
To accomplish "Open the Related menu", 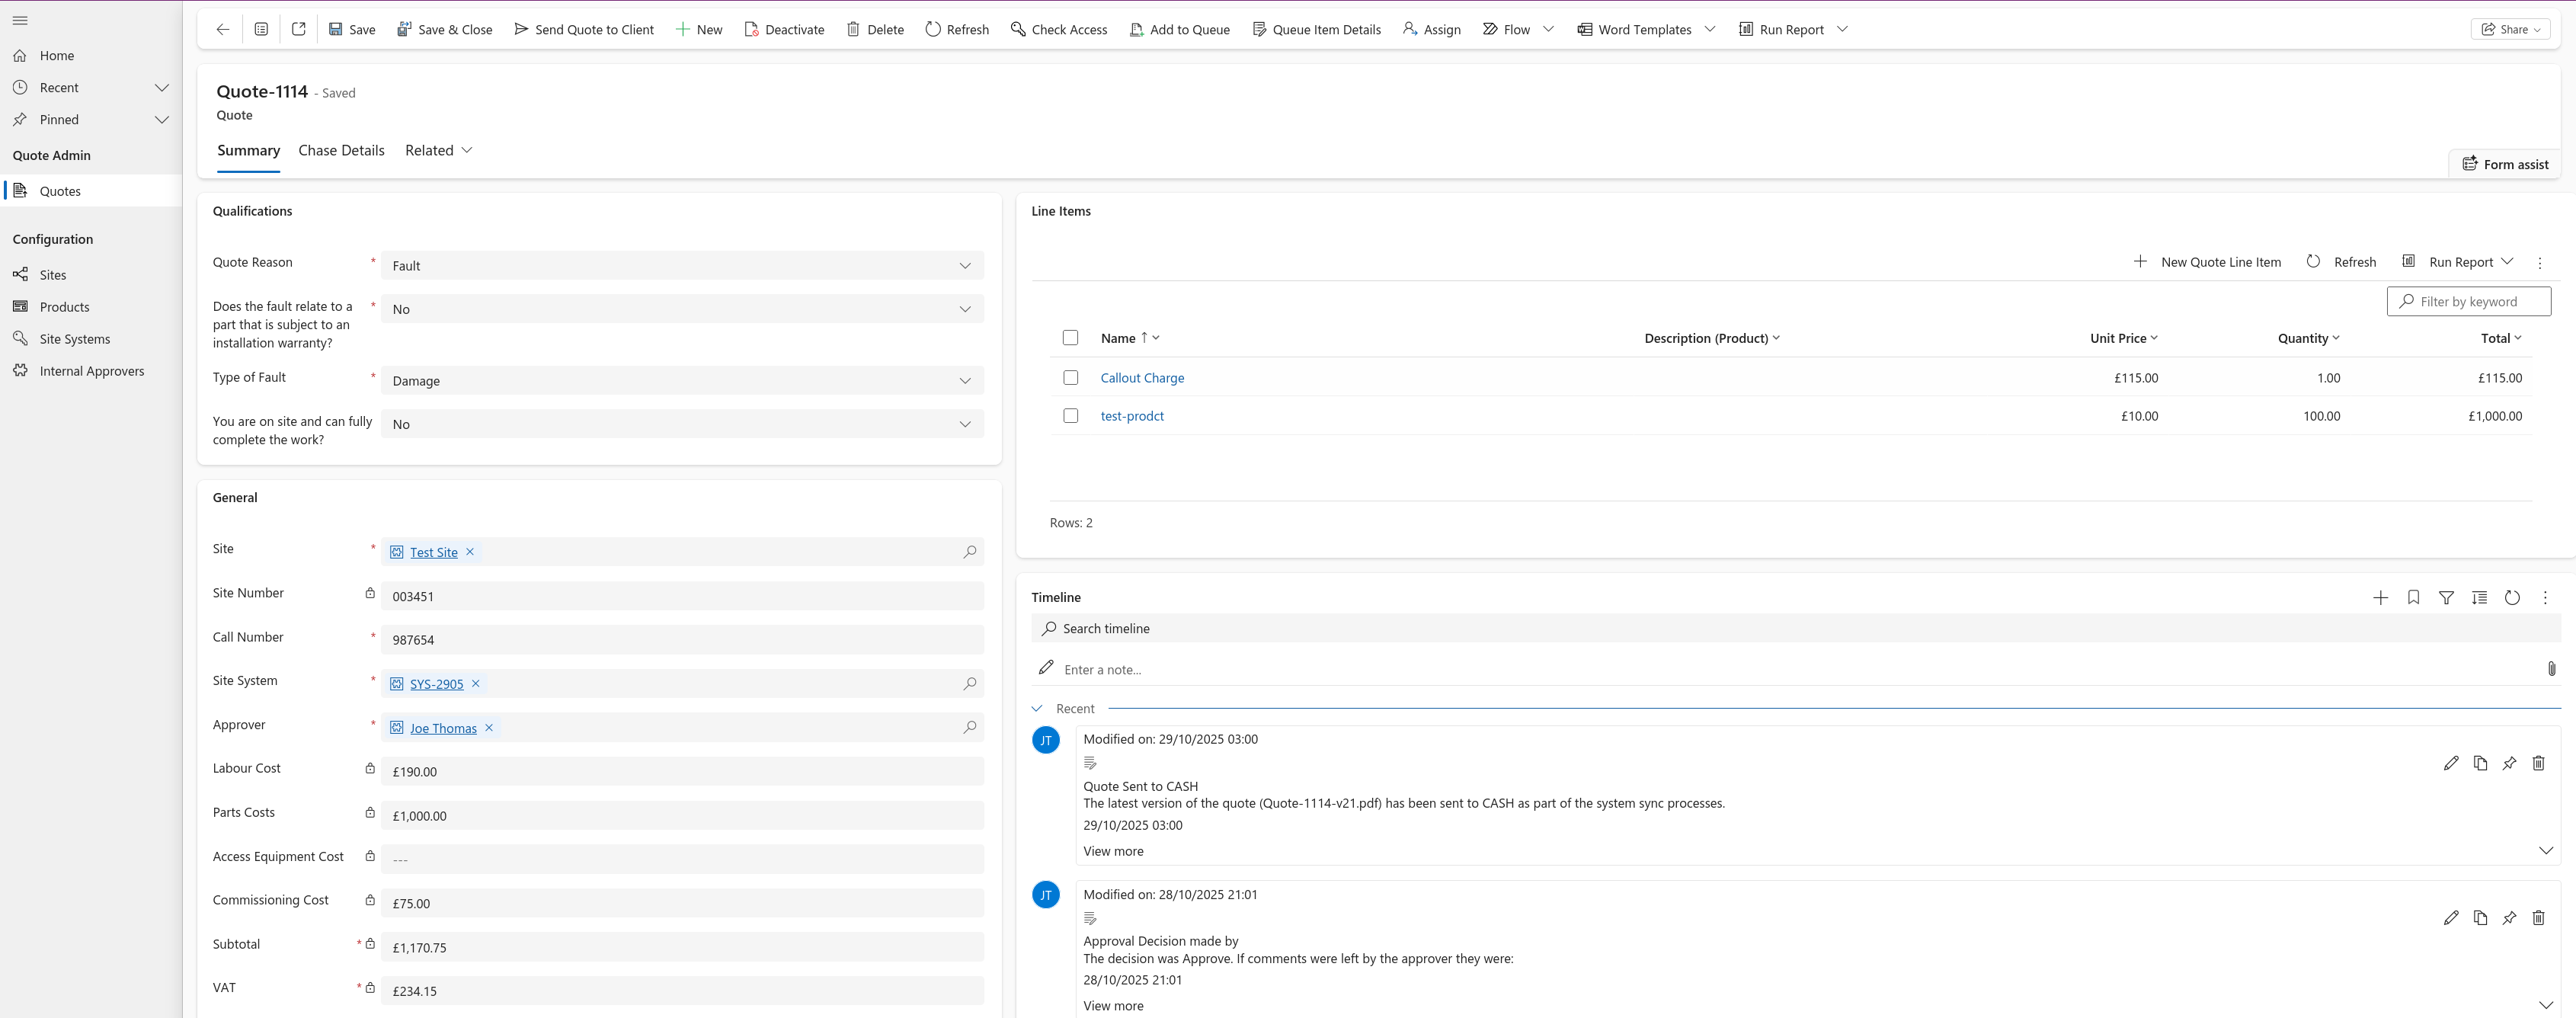I will (x=438, y=150).
